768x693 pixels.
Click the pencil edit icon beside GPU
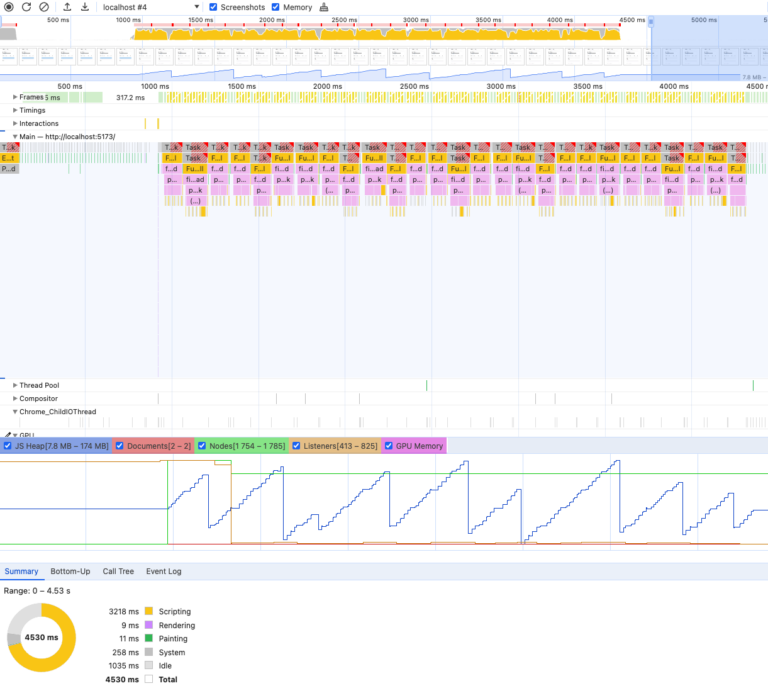click(x=8, y=435)
